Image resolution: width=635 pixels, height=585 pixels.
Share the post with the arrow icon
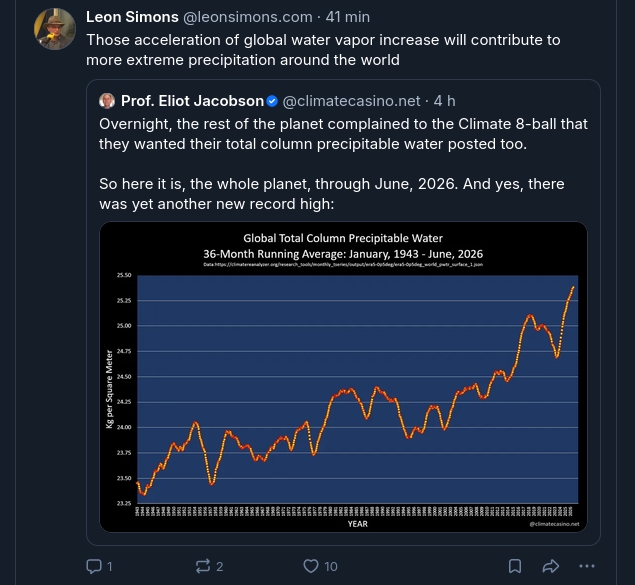551,566
